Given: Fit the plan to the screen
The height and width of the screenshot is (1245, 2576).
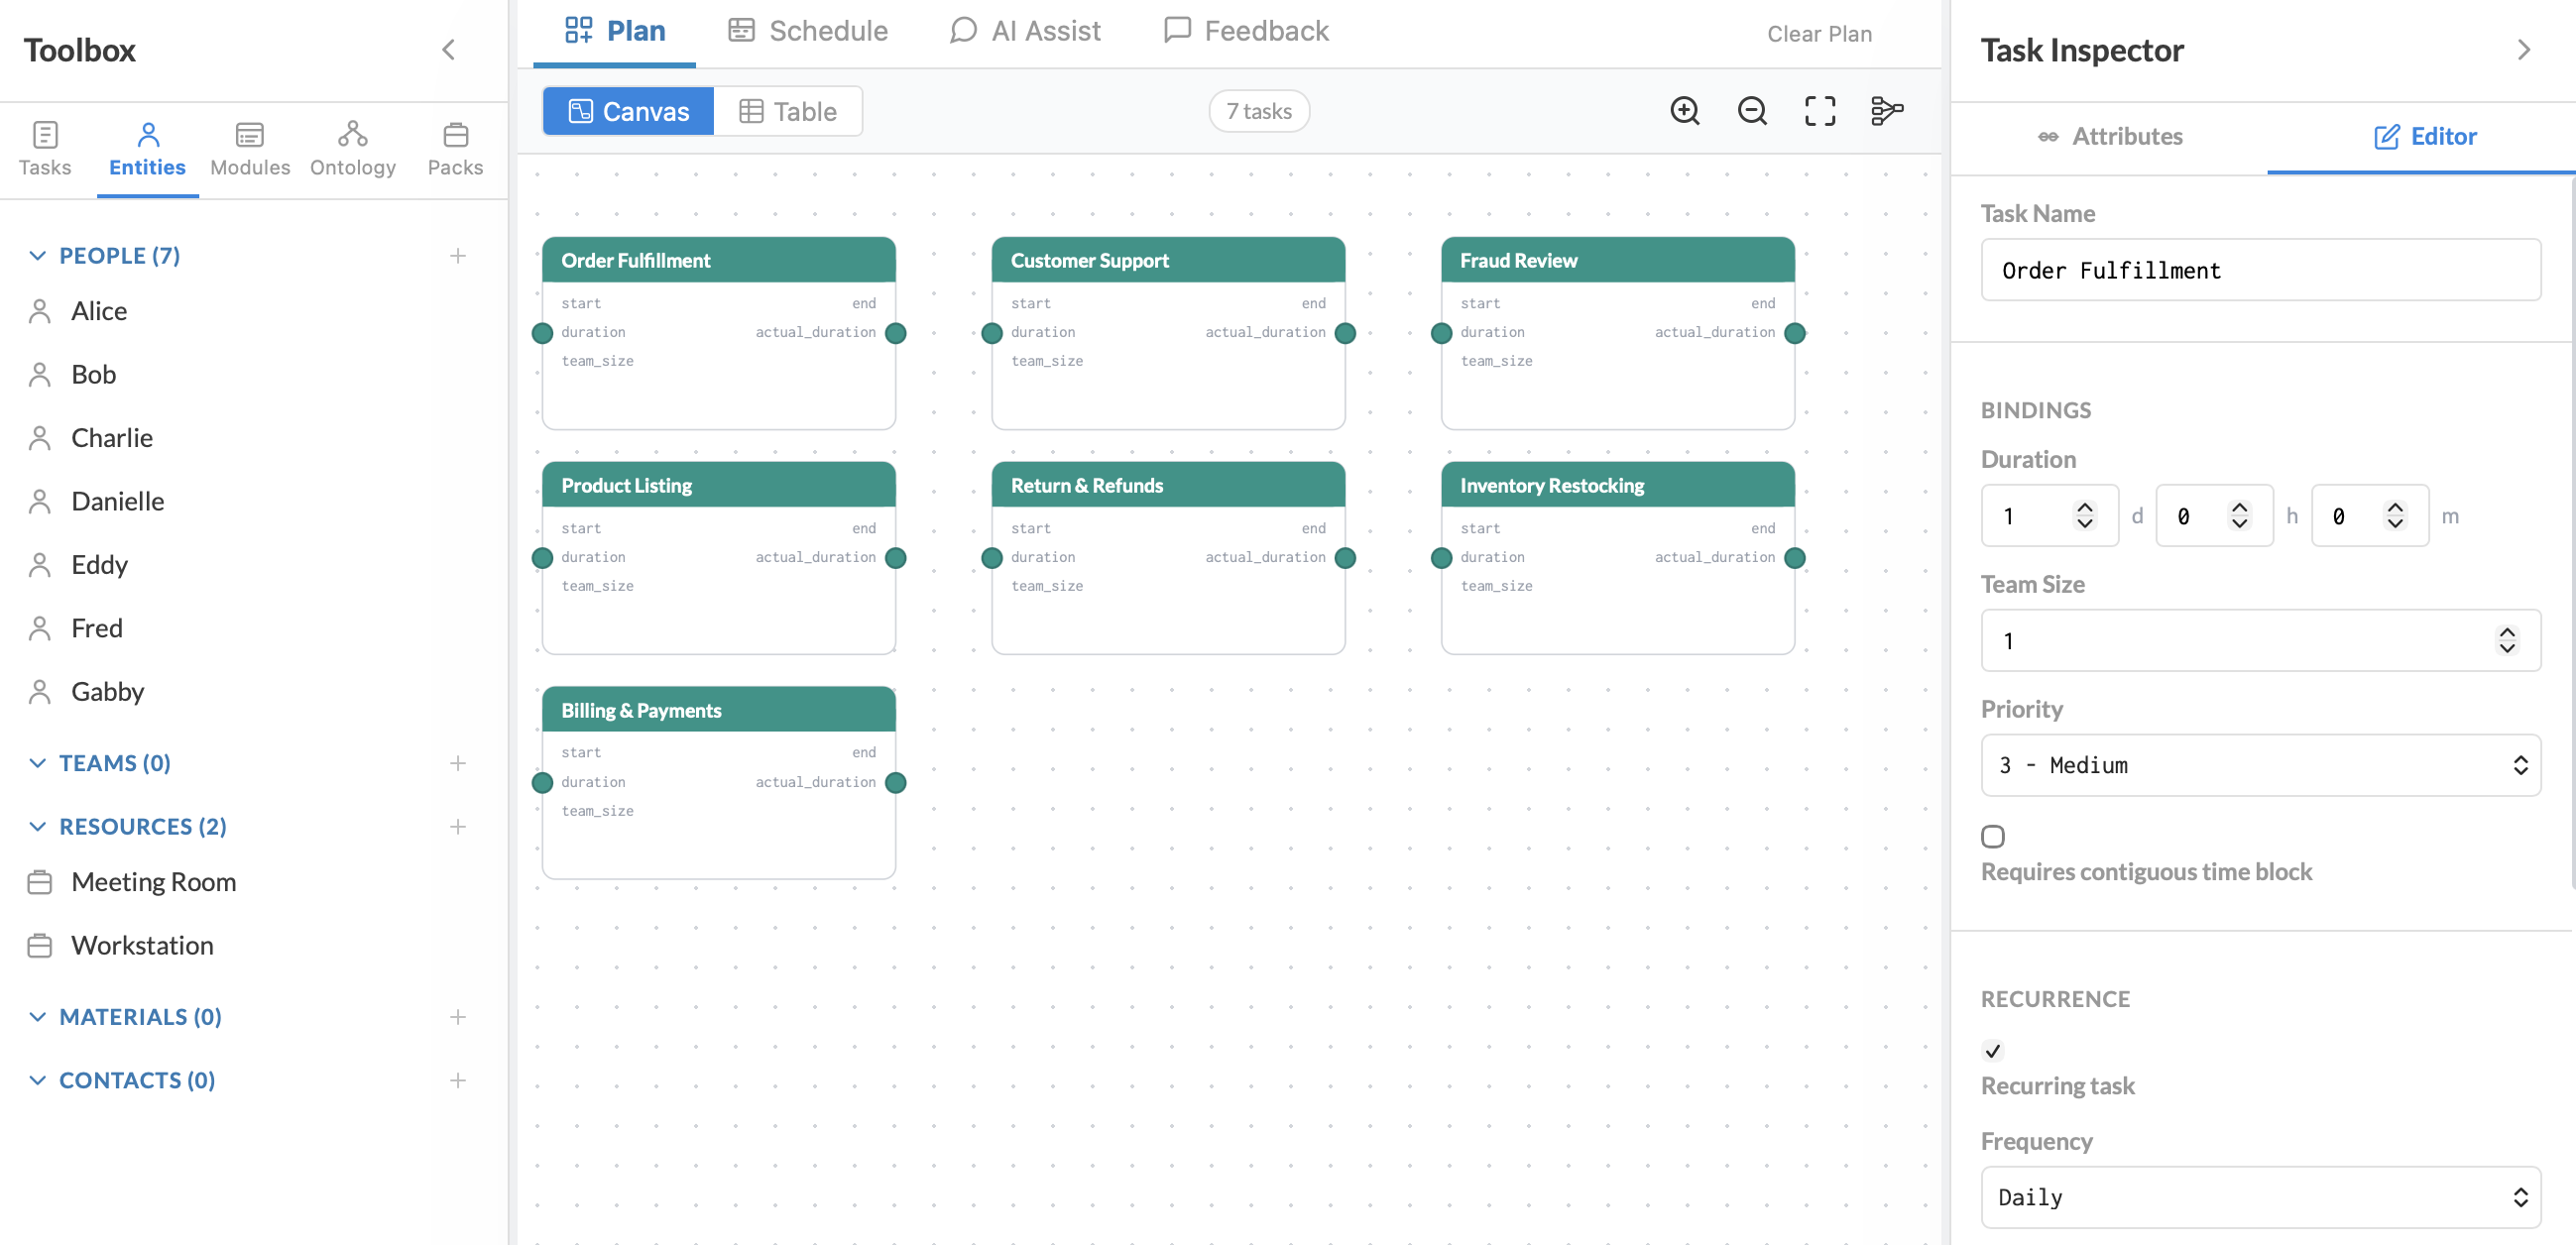Looking at the screenshot, I should point(1820,111).
